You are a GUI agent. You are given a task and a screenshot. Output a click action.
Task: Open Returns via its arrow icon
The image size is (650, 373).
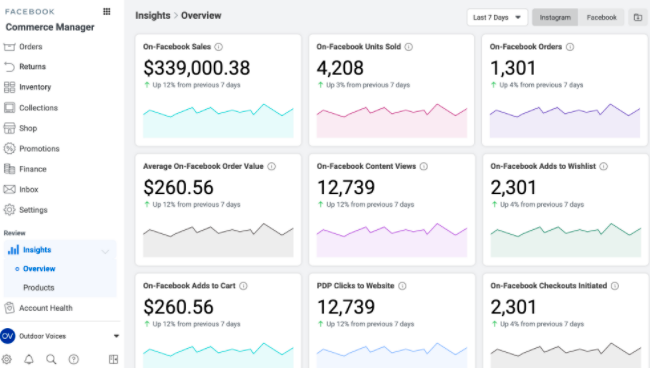point(9,67)
